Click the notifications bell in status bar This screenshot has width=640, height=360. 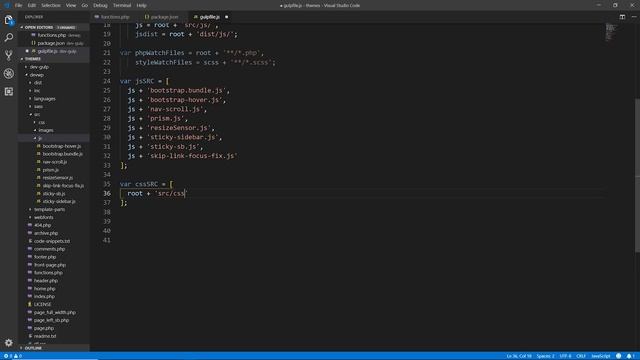630,356
